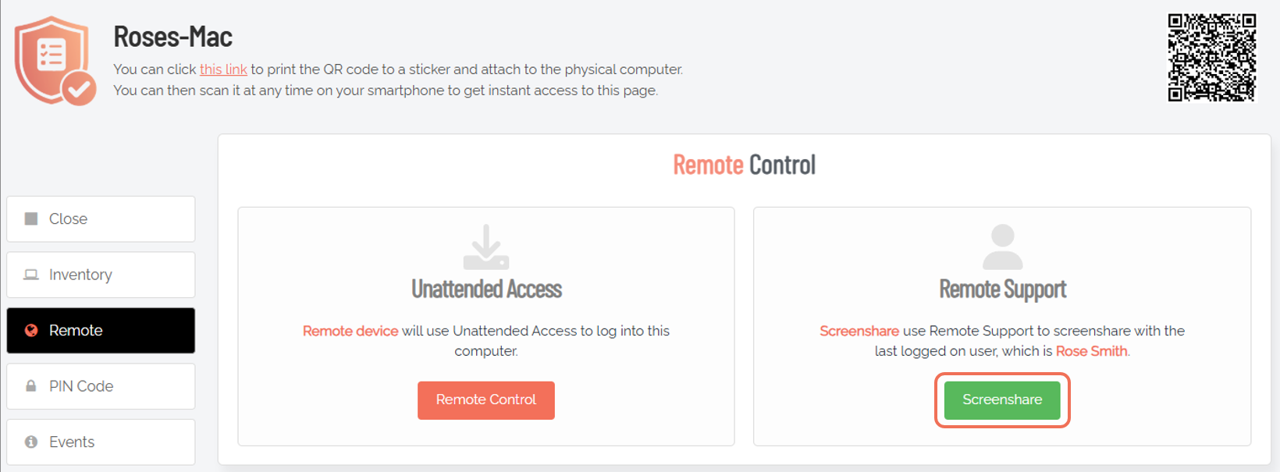This screenshot has height=472, width=1280.
Task: Click the Remote Control panel heading
Action: (744, 165)
